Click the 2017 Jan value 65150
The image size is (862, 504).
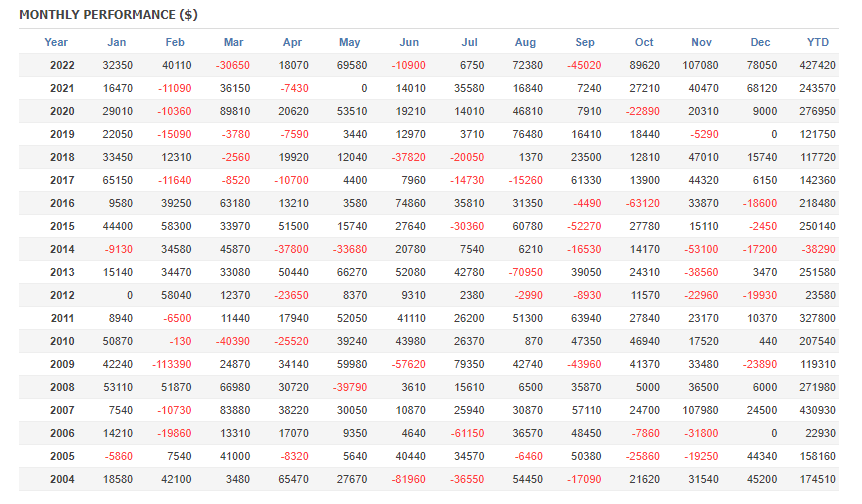[x=118, y=180]
